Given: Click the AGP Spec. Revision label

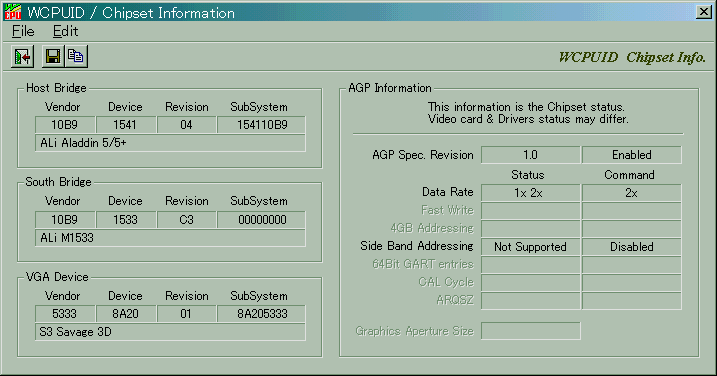Looking at the screenshot, I should click(x=423, y=155).
